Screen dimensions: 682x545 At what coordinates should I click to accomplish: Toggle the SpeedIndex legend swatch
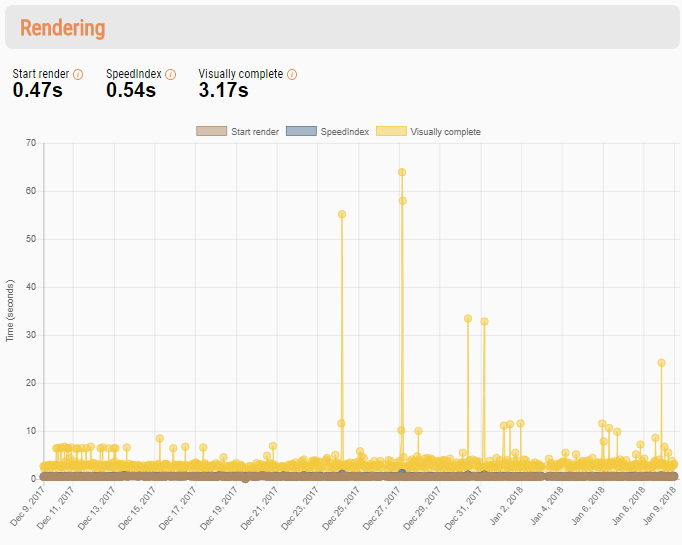301,131
